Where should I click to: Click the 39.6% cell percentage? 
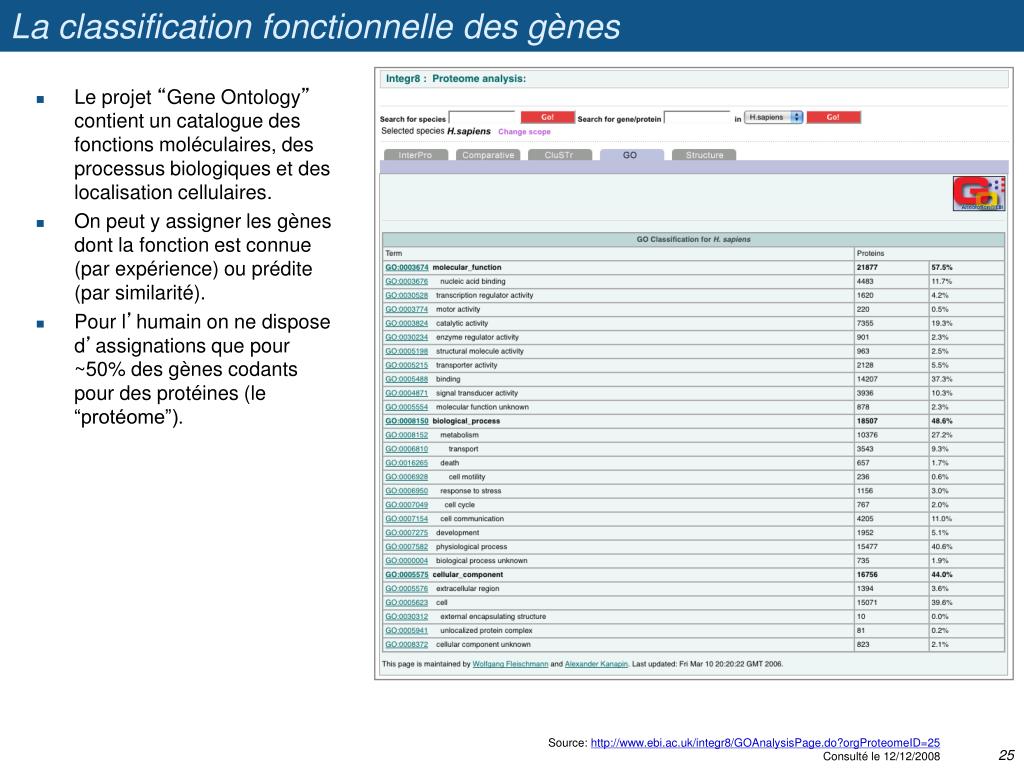click(x=967, y=603)
